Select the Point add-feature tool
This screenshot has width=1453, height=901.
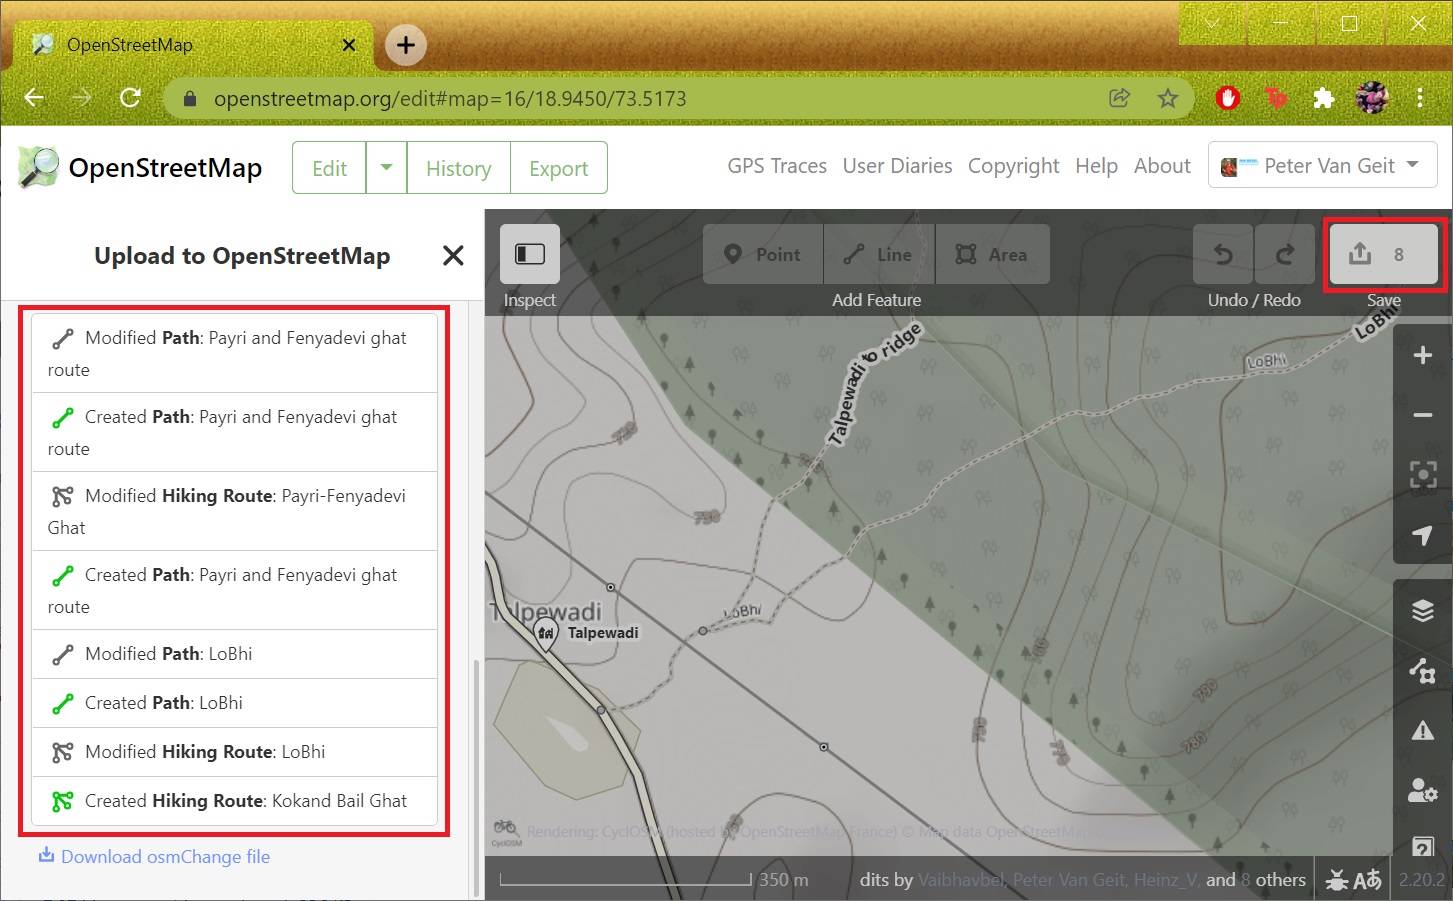[763, 254]
